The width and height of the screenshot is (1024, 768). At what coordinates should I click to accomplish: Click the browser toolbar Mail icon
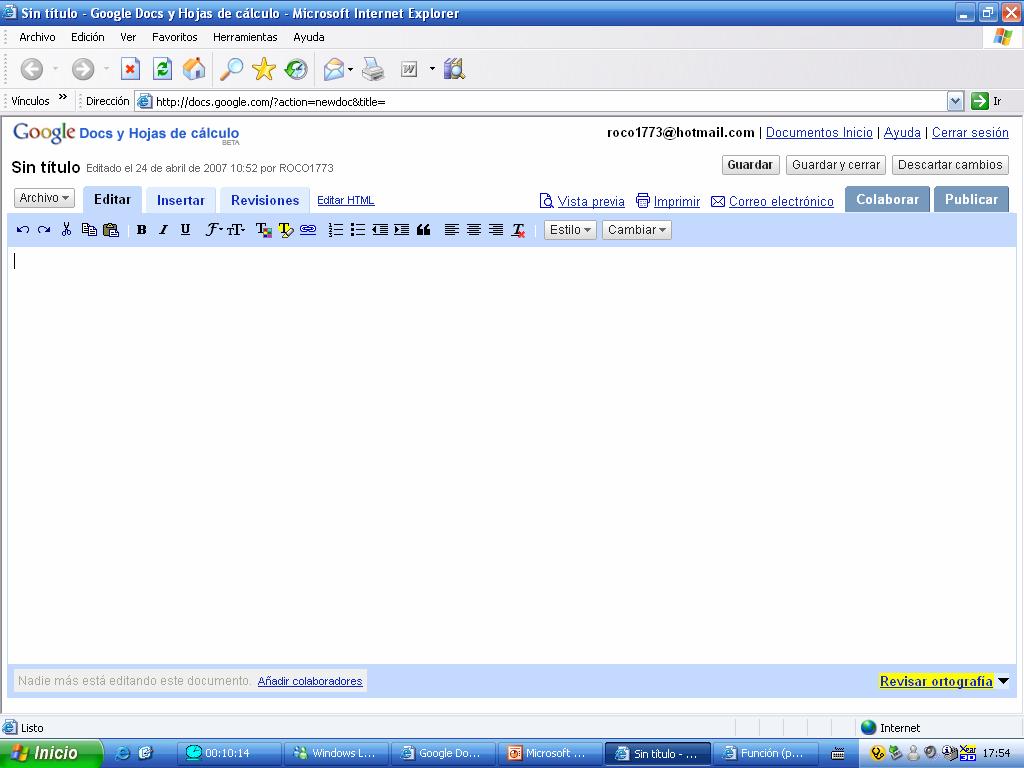(x=334, y=69)
